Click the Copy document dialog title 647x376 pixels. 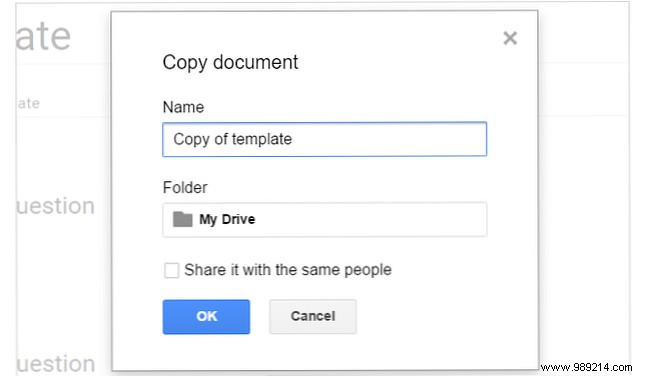230,63
